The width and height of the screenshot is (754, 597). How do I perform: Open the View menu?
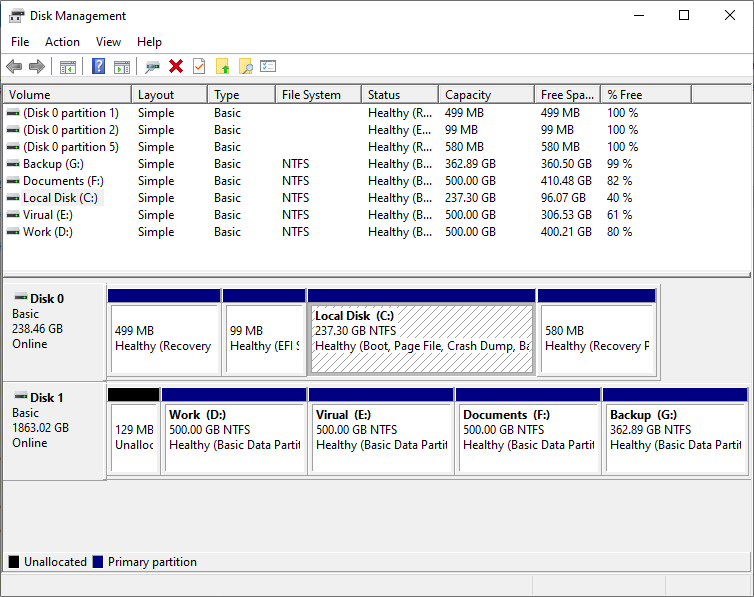coord(108,42)
